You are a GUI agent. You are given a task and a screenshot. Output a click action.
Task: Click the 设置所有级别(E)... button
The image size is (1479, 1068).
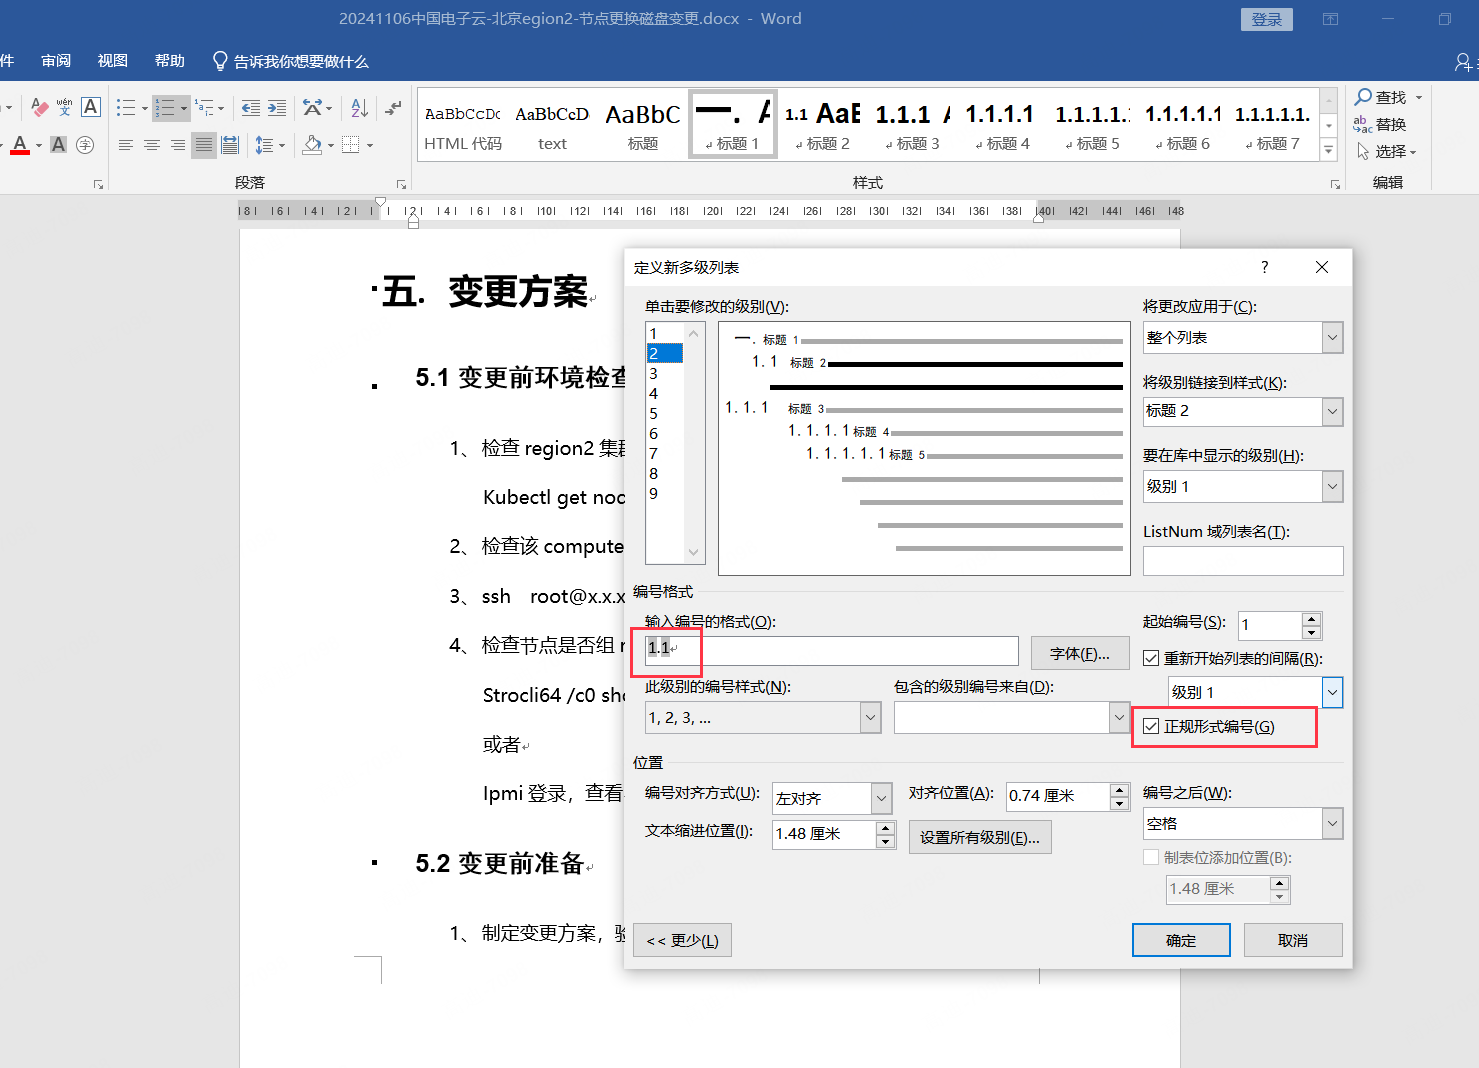(980, 837)
